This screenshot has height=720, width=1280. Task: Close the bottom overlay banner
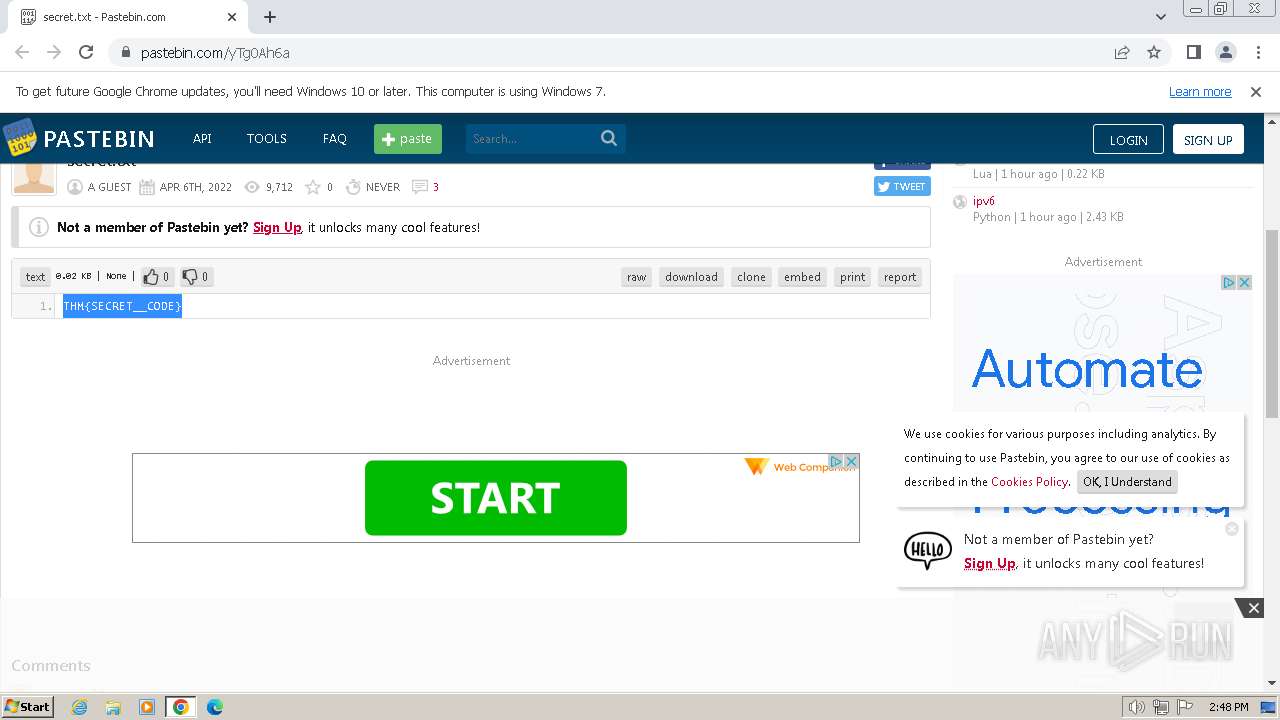[1253, 607]
